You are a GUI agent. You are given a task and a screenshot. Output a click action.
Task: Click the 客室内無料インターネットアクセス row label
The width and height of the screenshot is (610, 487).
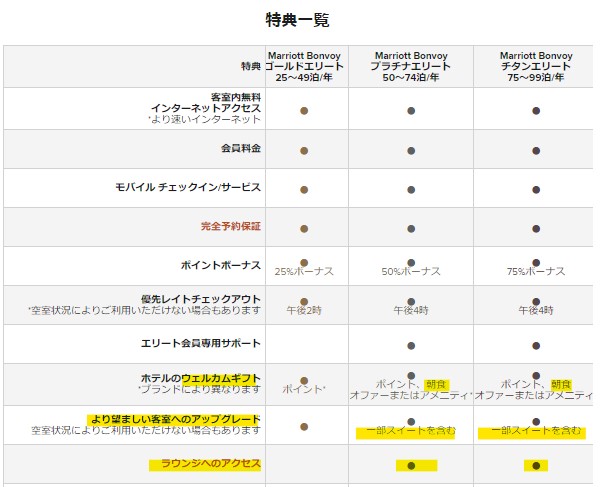click(x=206, y=102)
